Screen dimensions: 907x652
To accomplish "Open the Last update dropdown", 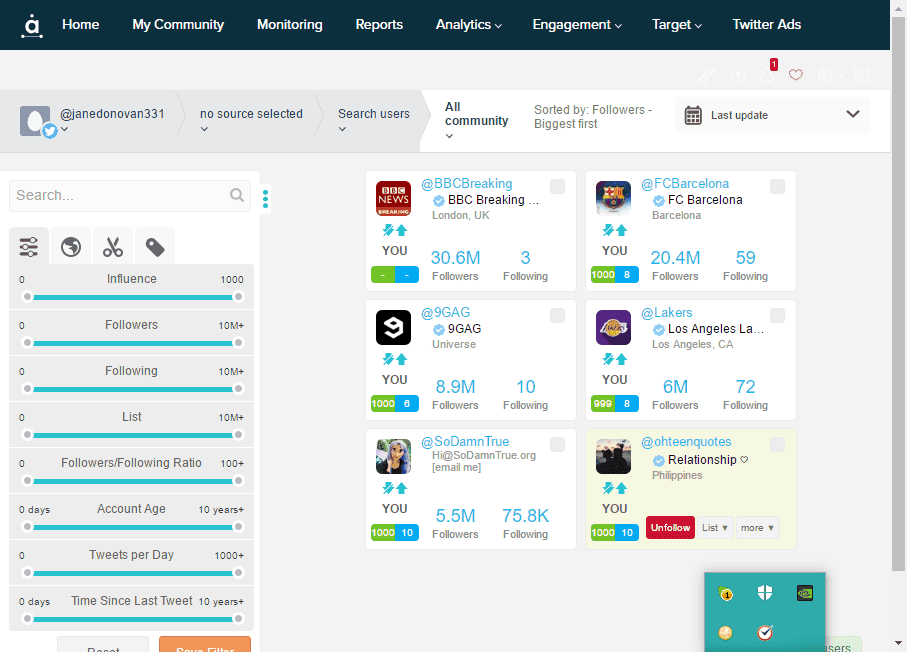I will pyautogui.click(x=772, y=115).
